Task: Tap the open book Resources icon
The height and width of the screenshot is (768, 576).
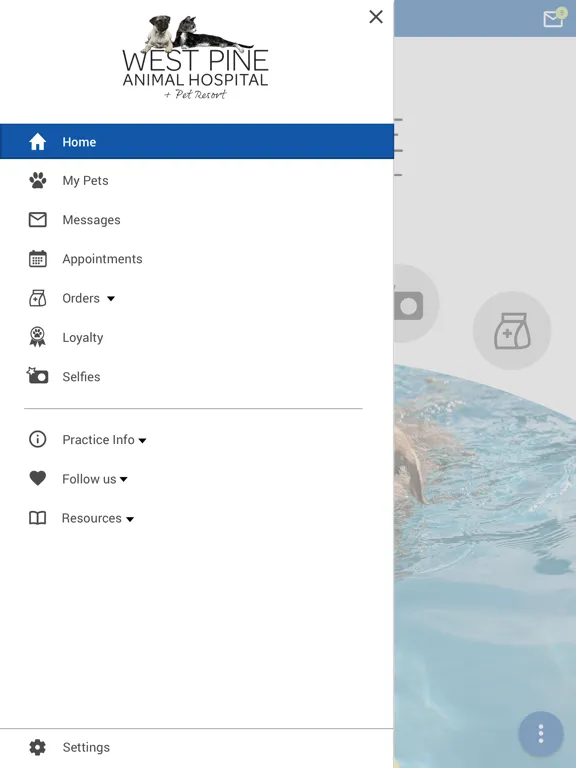Action: (x=38, y=518)
